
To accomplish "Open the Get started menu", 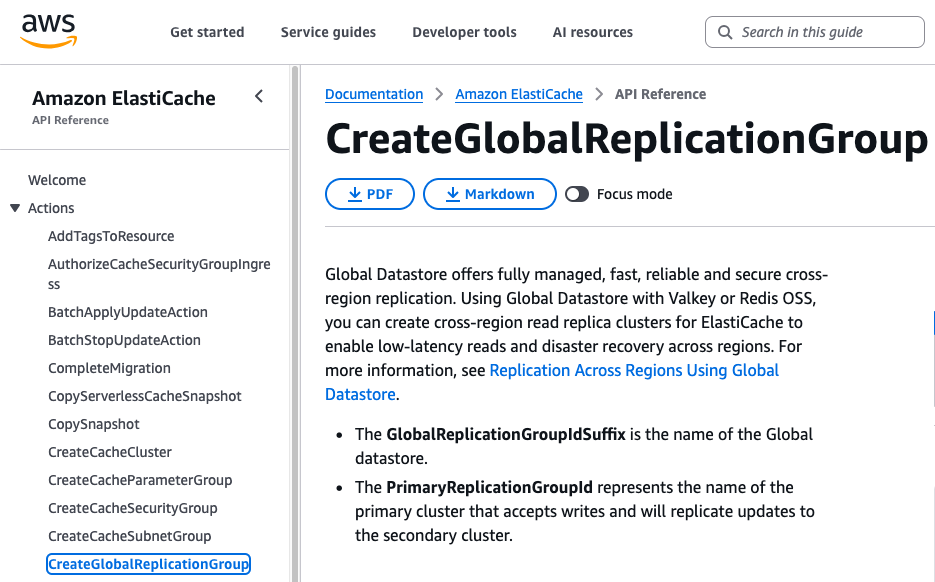I will click(207, 32).
